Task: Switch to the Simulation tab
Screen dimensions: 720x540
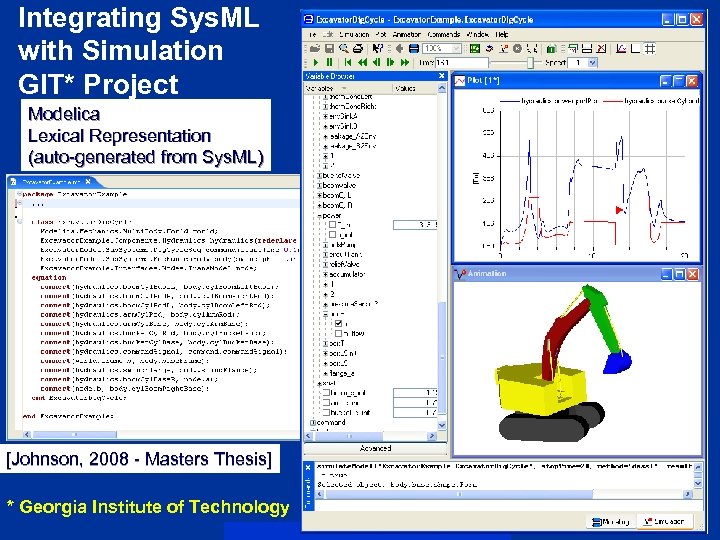Action: click(664, 522)
